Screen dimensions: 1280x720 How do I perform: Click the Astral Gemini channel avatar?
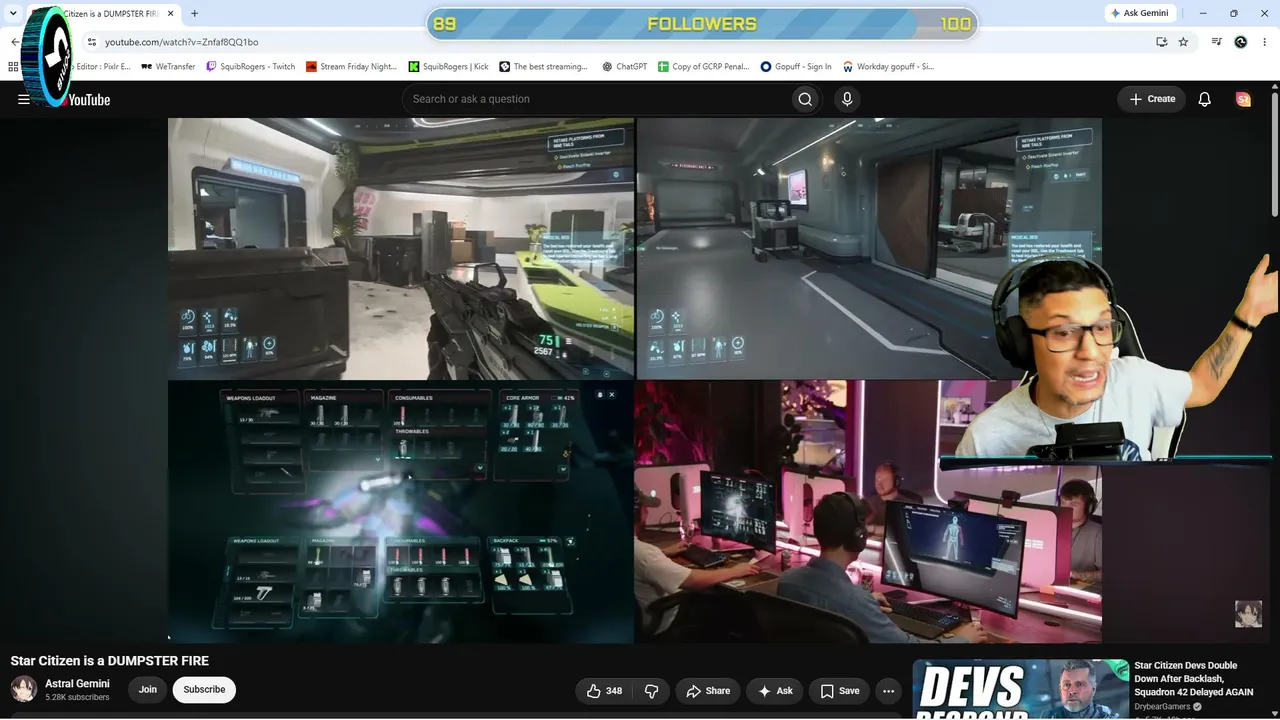click(24, 689)
